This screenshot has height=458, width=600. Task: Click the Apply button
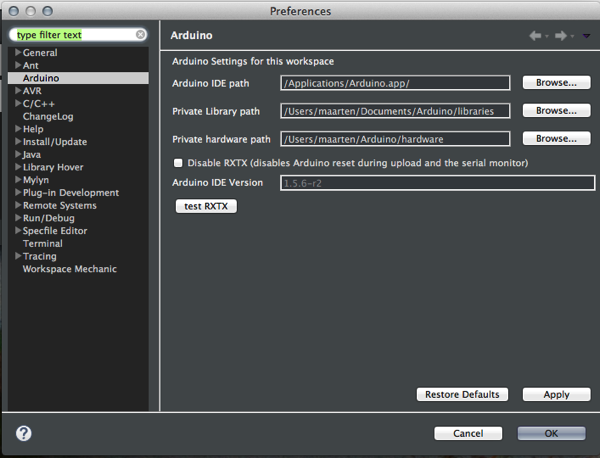(556, 394)
